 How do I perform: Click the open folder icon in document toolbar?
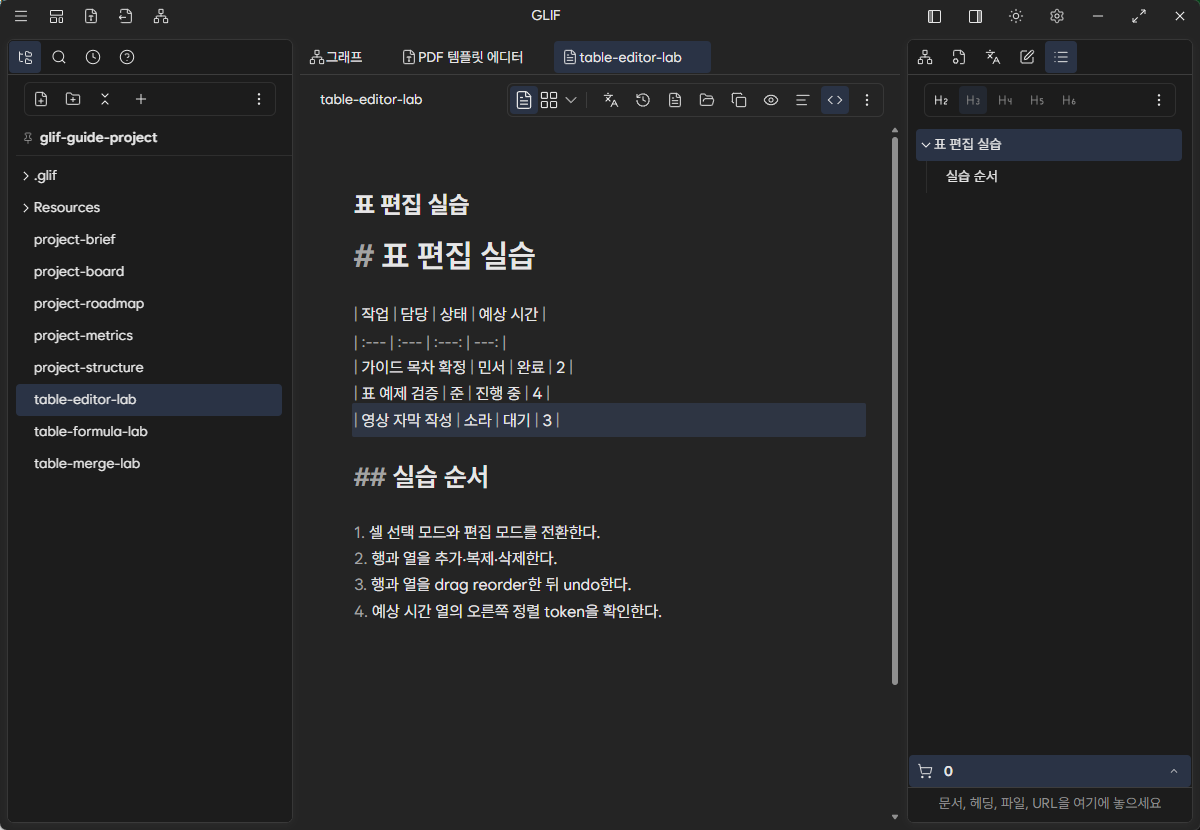pos(707,100)
